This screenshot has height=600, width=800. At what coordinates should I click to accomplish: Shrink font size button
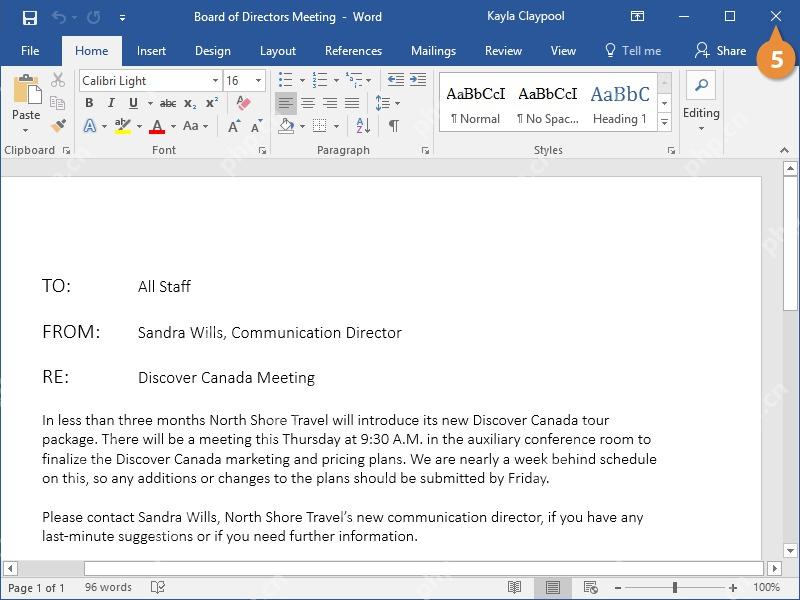[256, 126]
